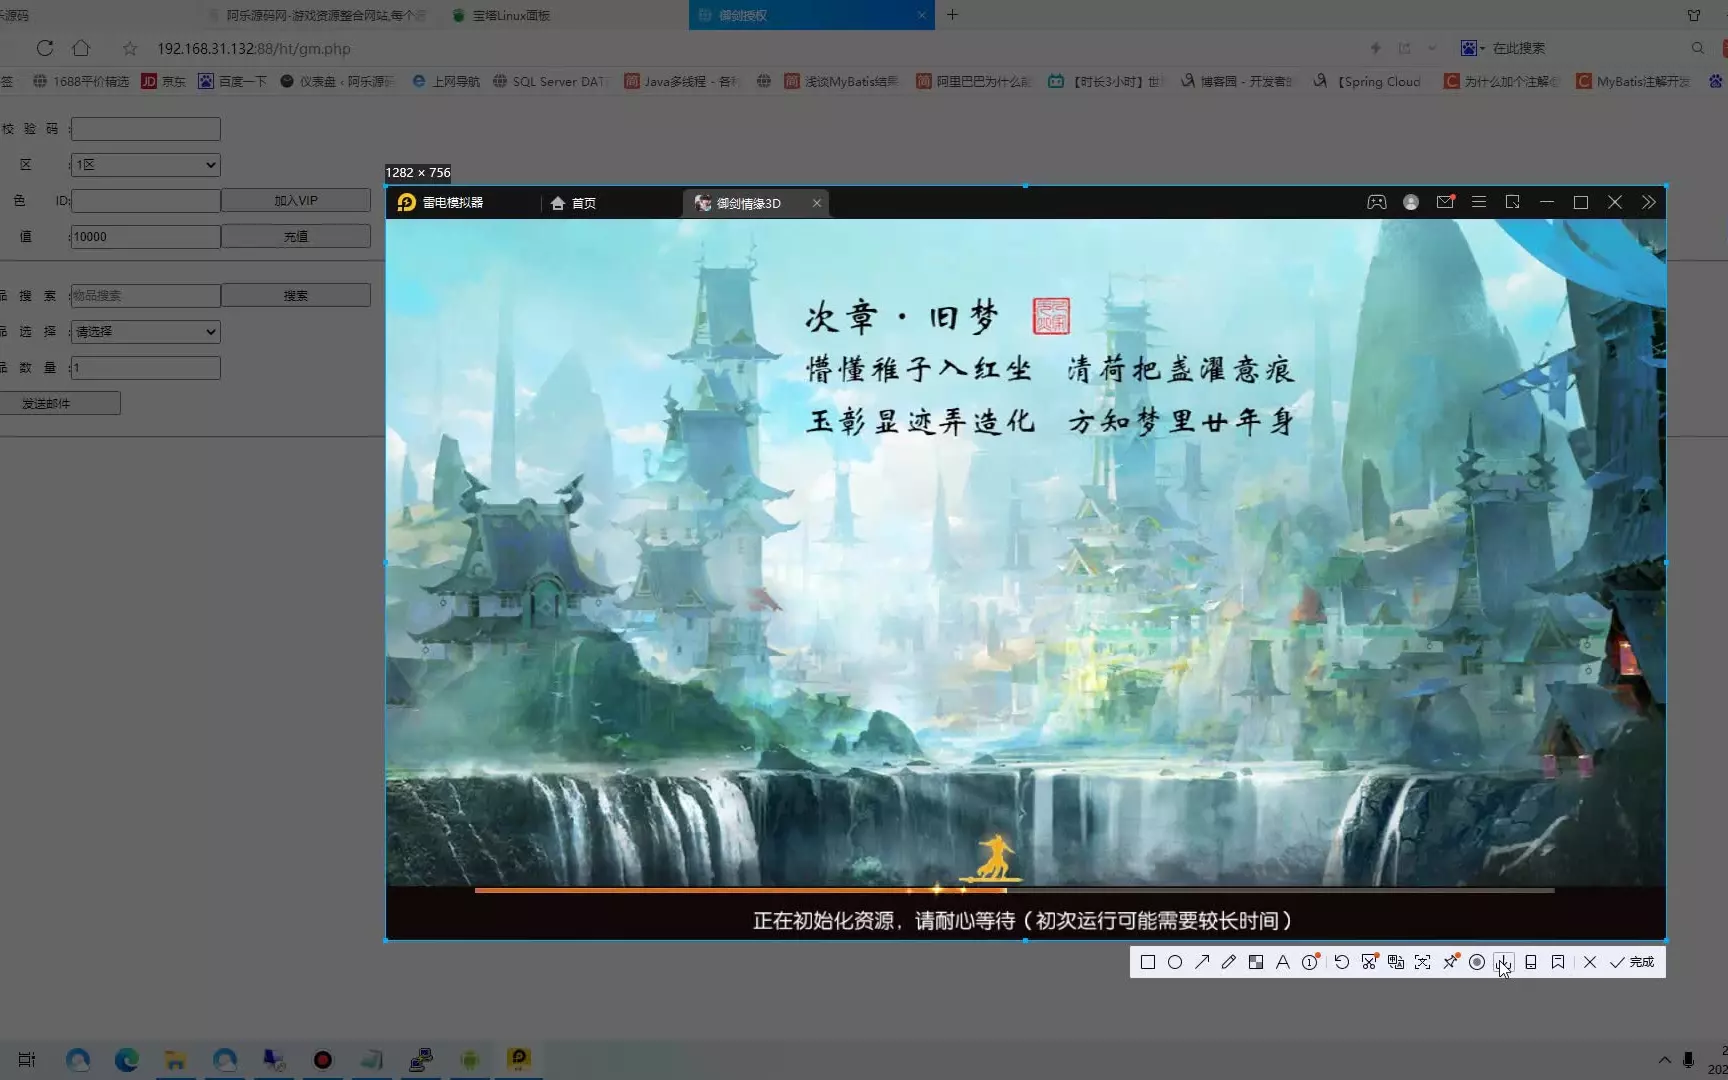Select the arrow annotation tool
This screenshot has width=1728, height=1080.
click(x=1202, y=962)
